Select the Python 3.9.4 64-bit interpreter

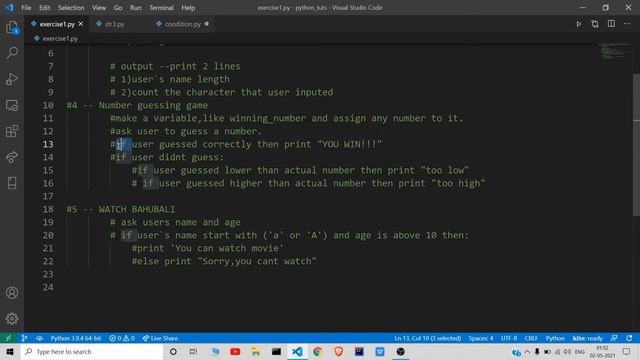76,338
